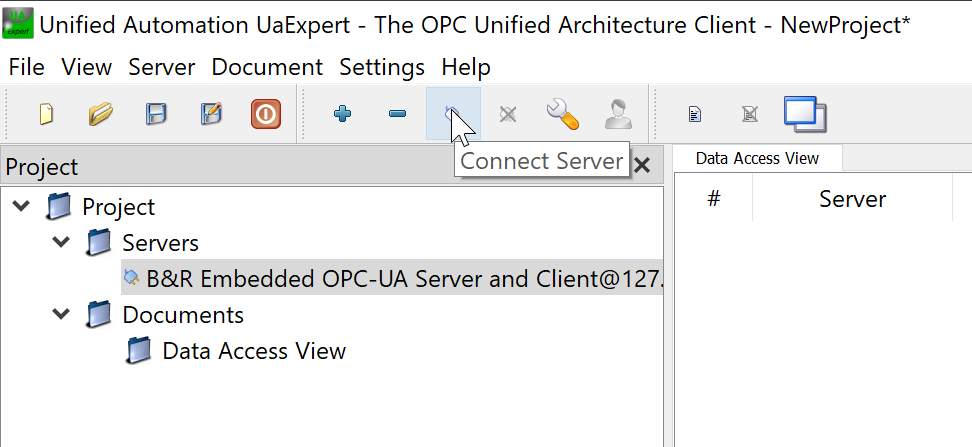Select Data Access View in project tree

(x=254, y=351)
